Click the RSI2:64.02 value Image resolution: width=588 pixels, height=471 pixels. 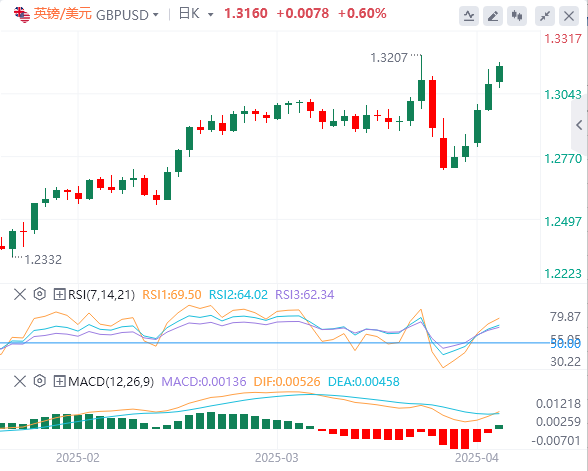[238, 295]
